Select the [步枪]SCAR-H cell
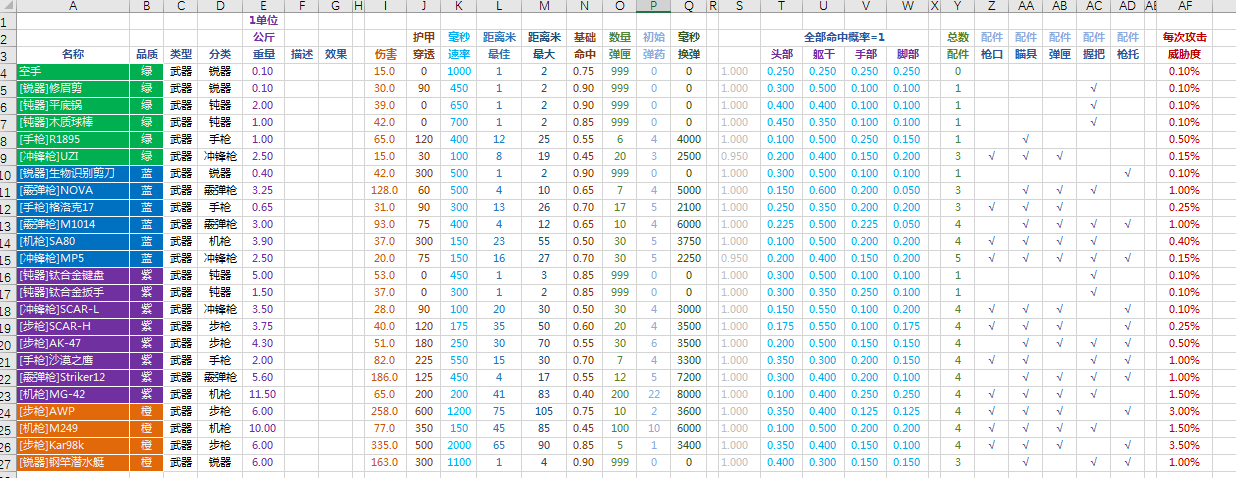 (73, 326)
